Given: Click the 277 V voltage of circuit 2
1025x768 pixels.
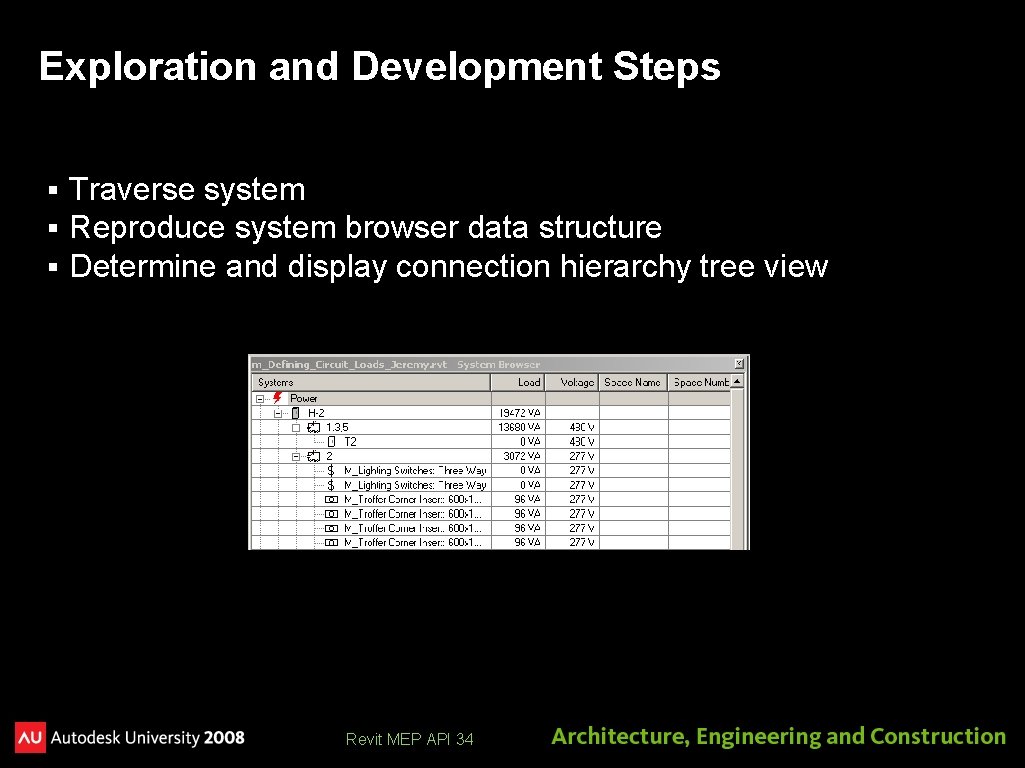Looking at the screenshot, I should 572,456.
